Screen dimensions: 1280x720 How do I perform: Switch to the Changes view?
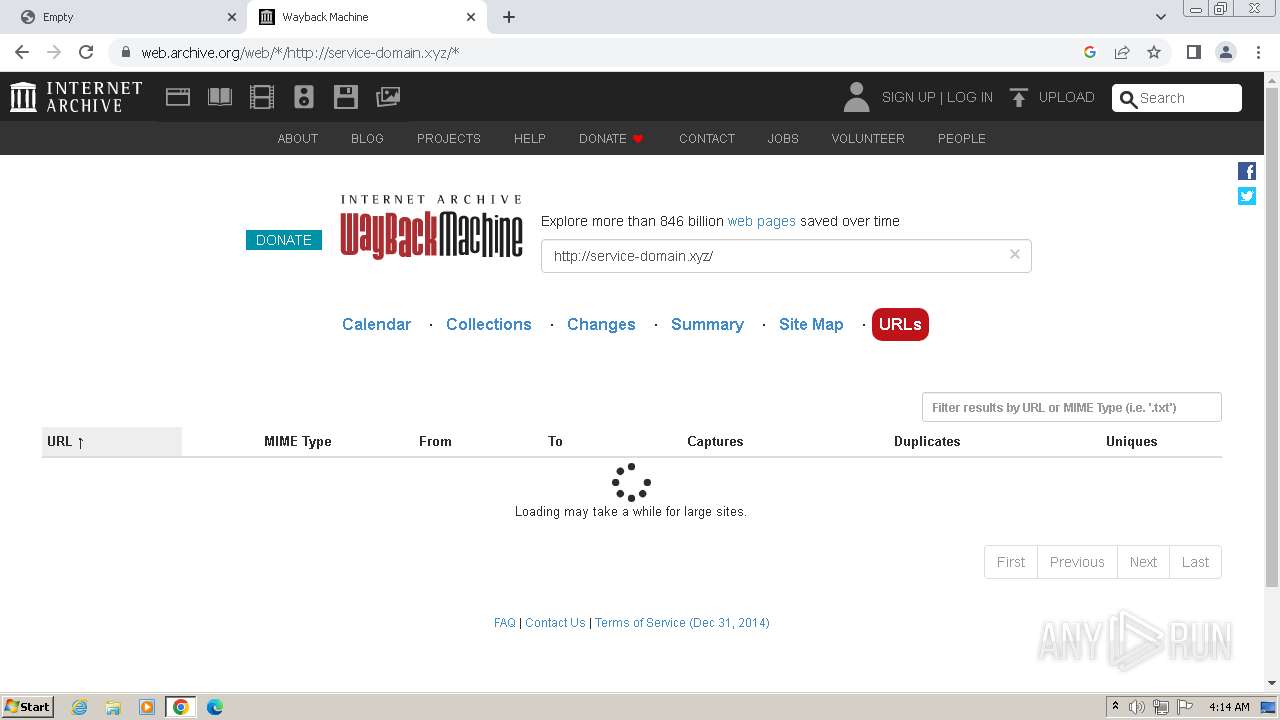(601, 324)
